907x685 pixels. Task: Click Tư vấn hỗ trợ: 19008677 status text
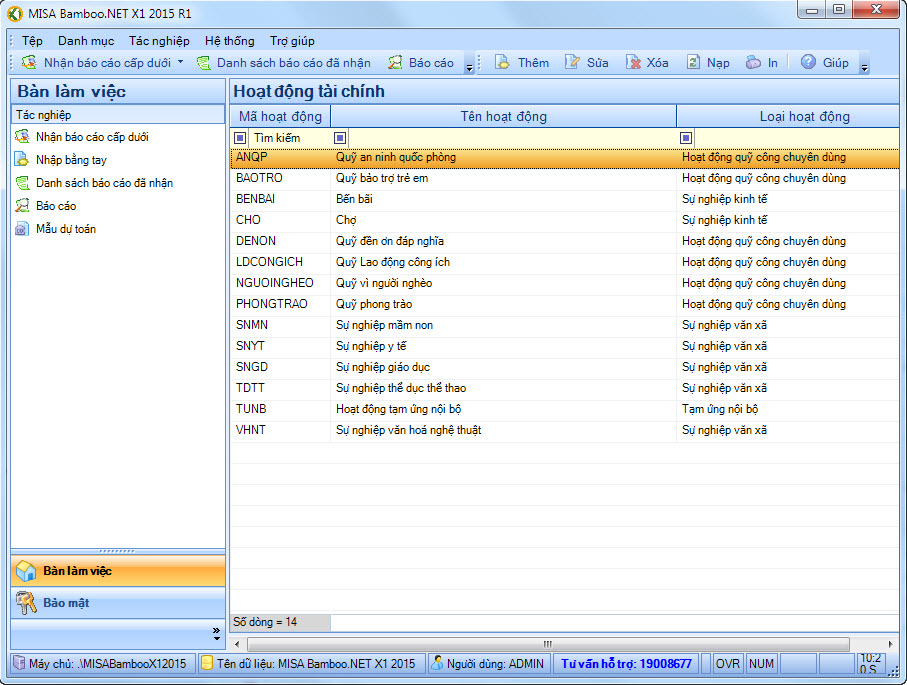626,664
